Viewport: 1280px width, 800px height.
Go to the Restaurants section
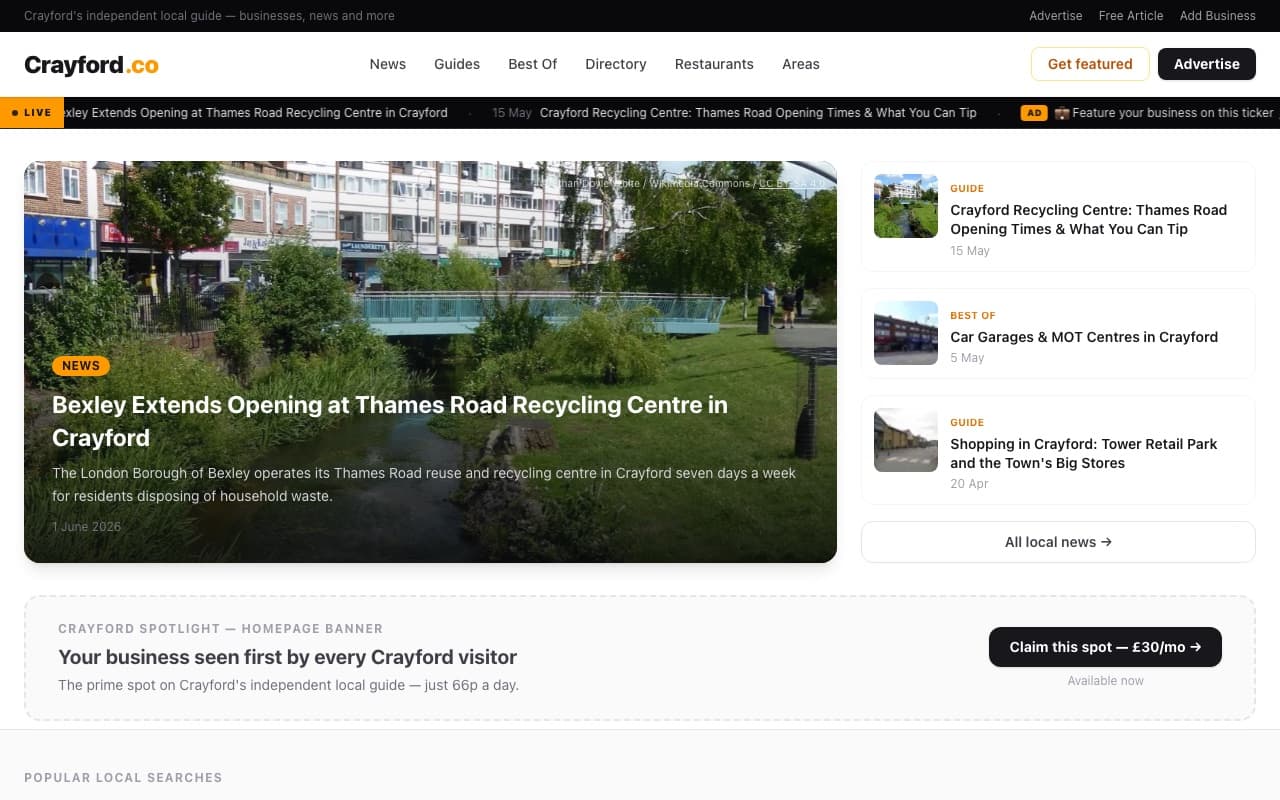(x=714, y=64)
